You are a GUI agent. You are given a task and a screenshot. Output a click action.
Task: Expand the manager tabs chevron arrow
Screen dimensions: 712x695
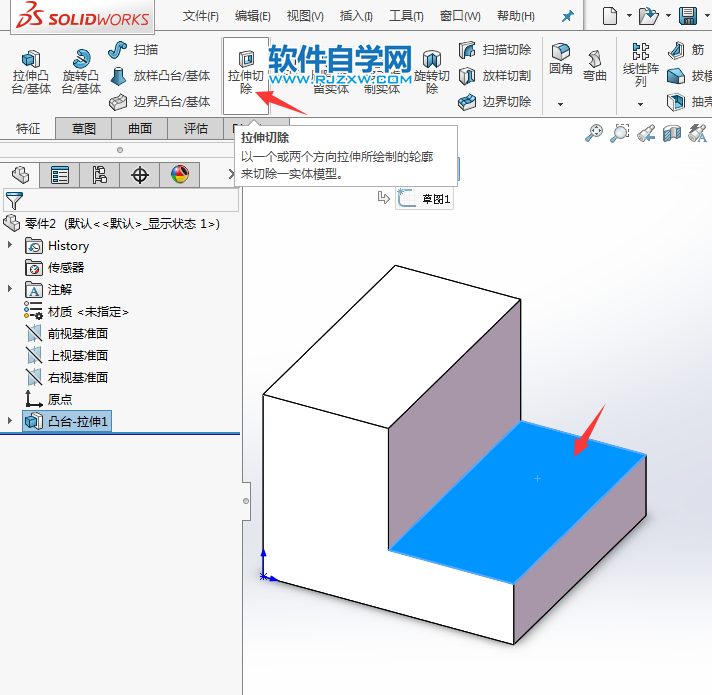(231, 174)
